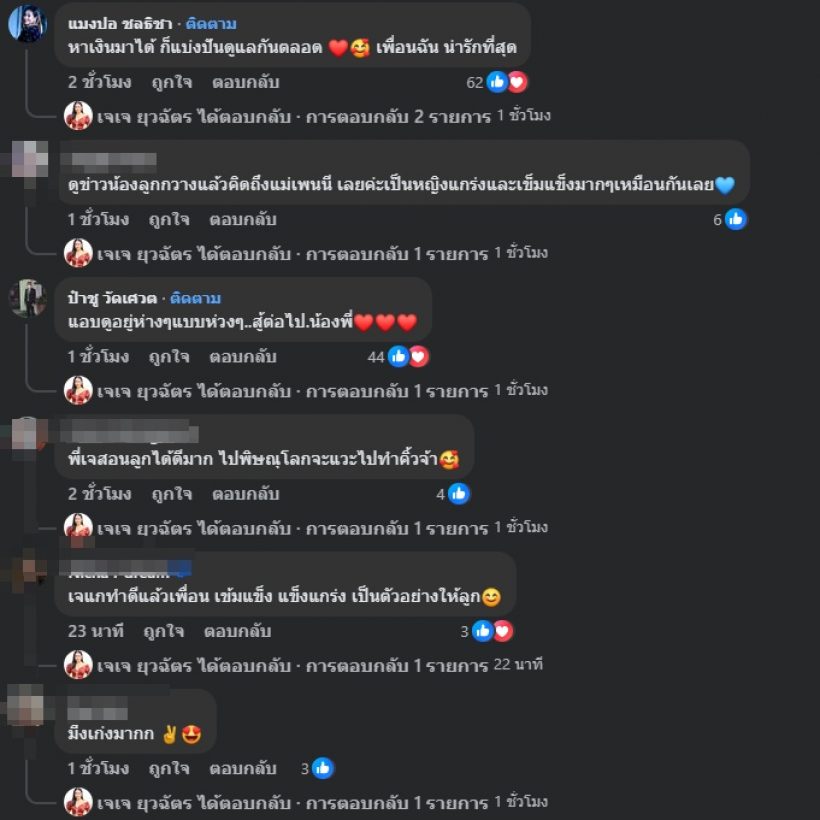820x820 pixels.
Task: Open the commenter name แมงปอ ชลธิชา
Action: click(x=120, y=24)
